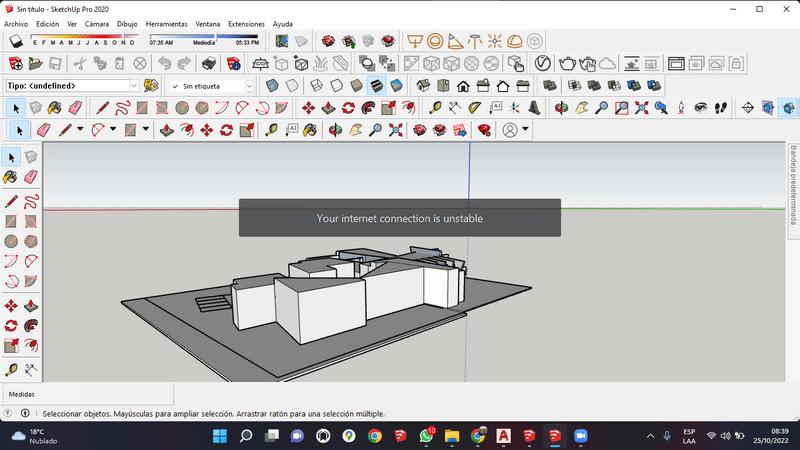The width and height of the screenshot is (800, 450).
Task: Open the Extensiones menu
Action: click(x=246, y=23)
